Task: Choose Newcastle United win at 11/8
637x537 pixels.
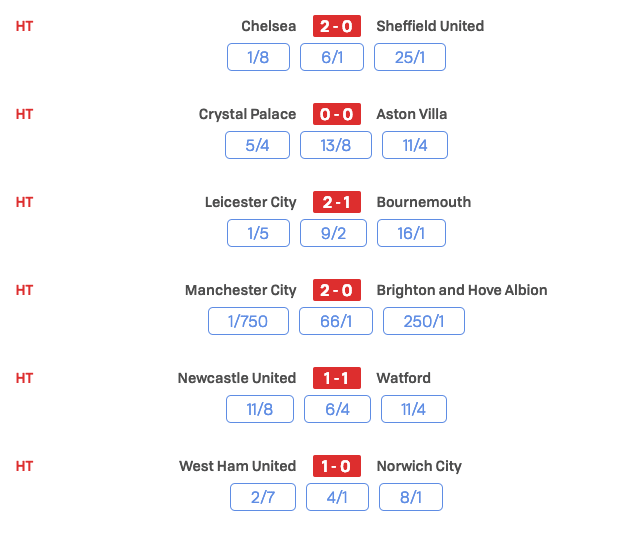Action: coord(260,409)
